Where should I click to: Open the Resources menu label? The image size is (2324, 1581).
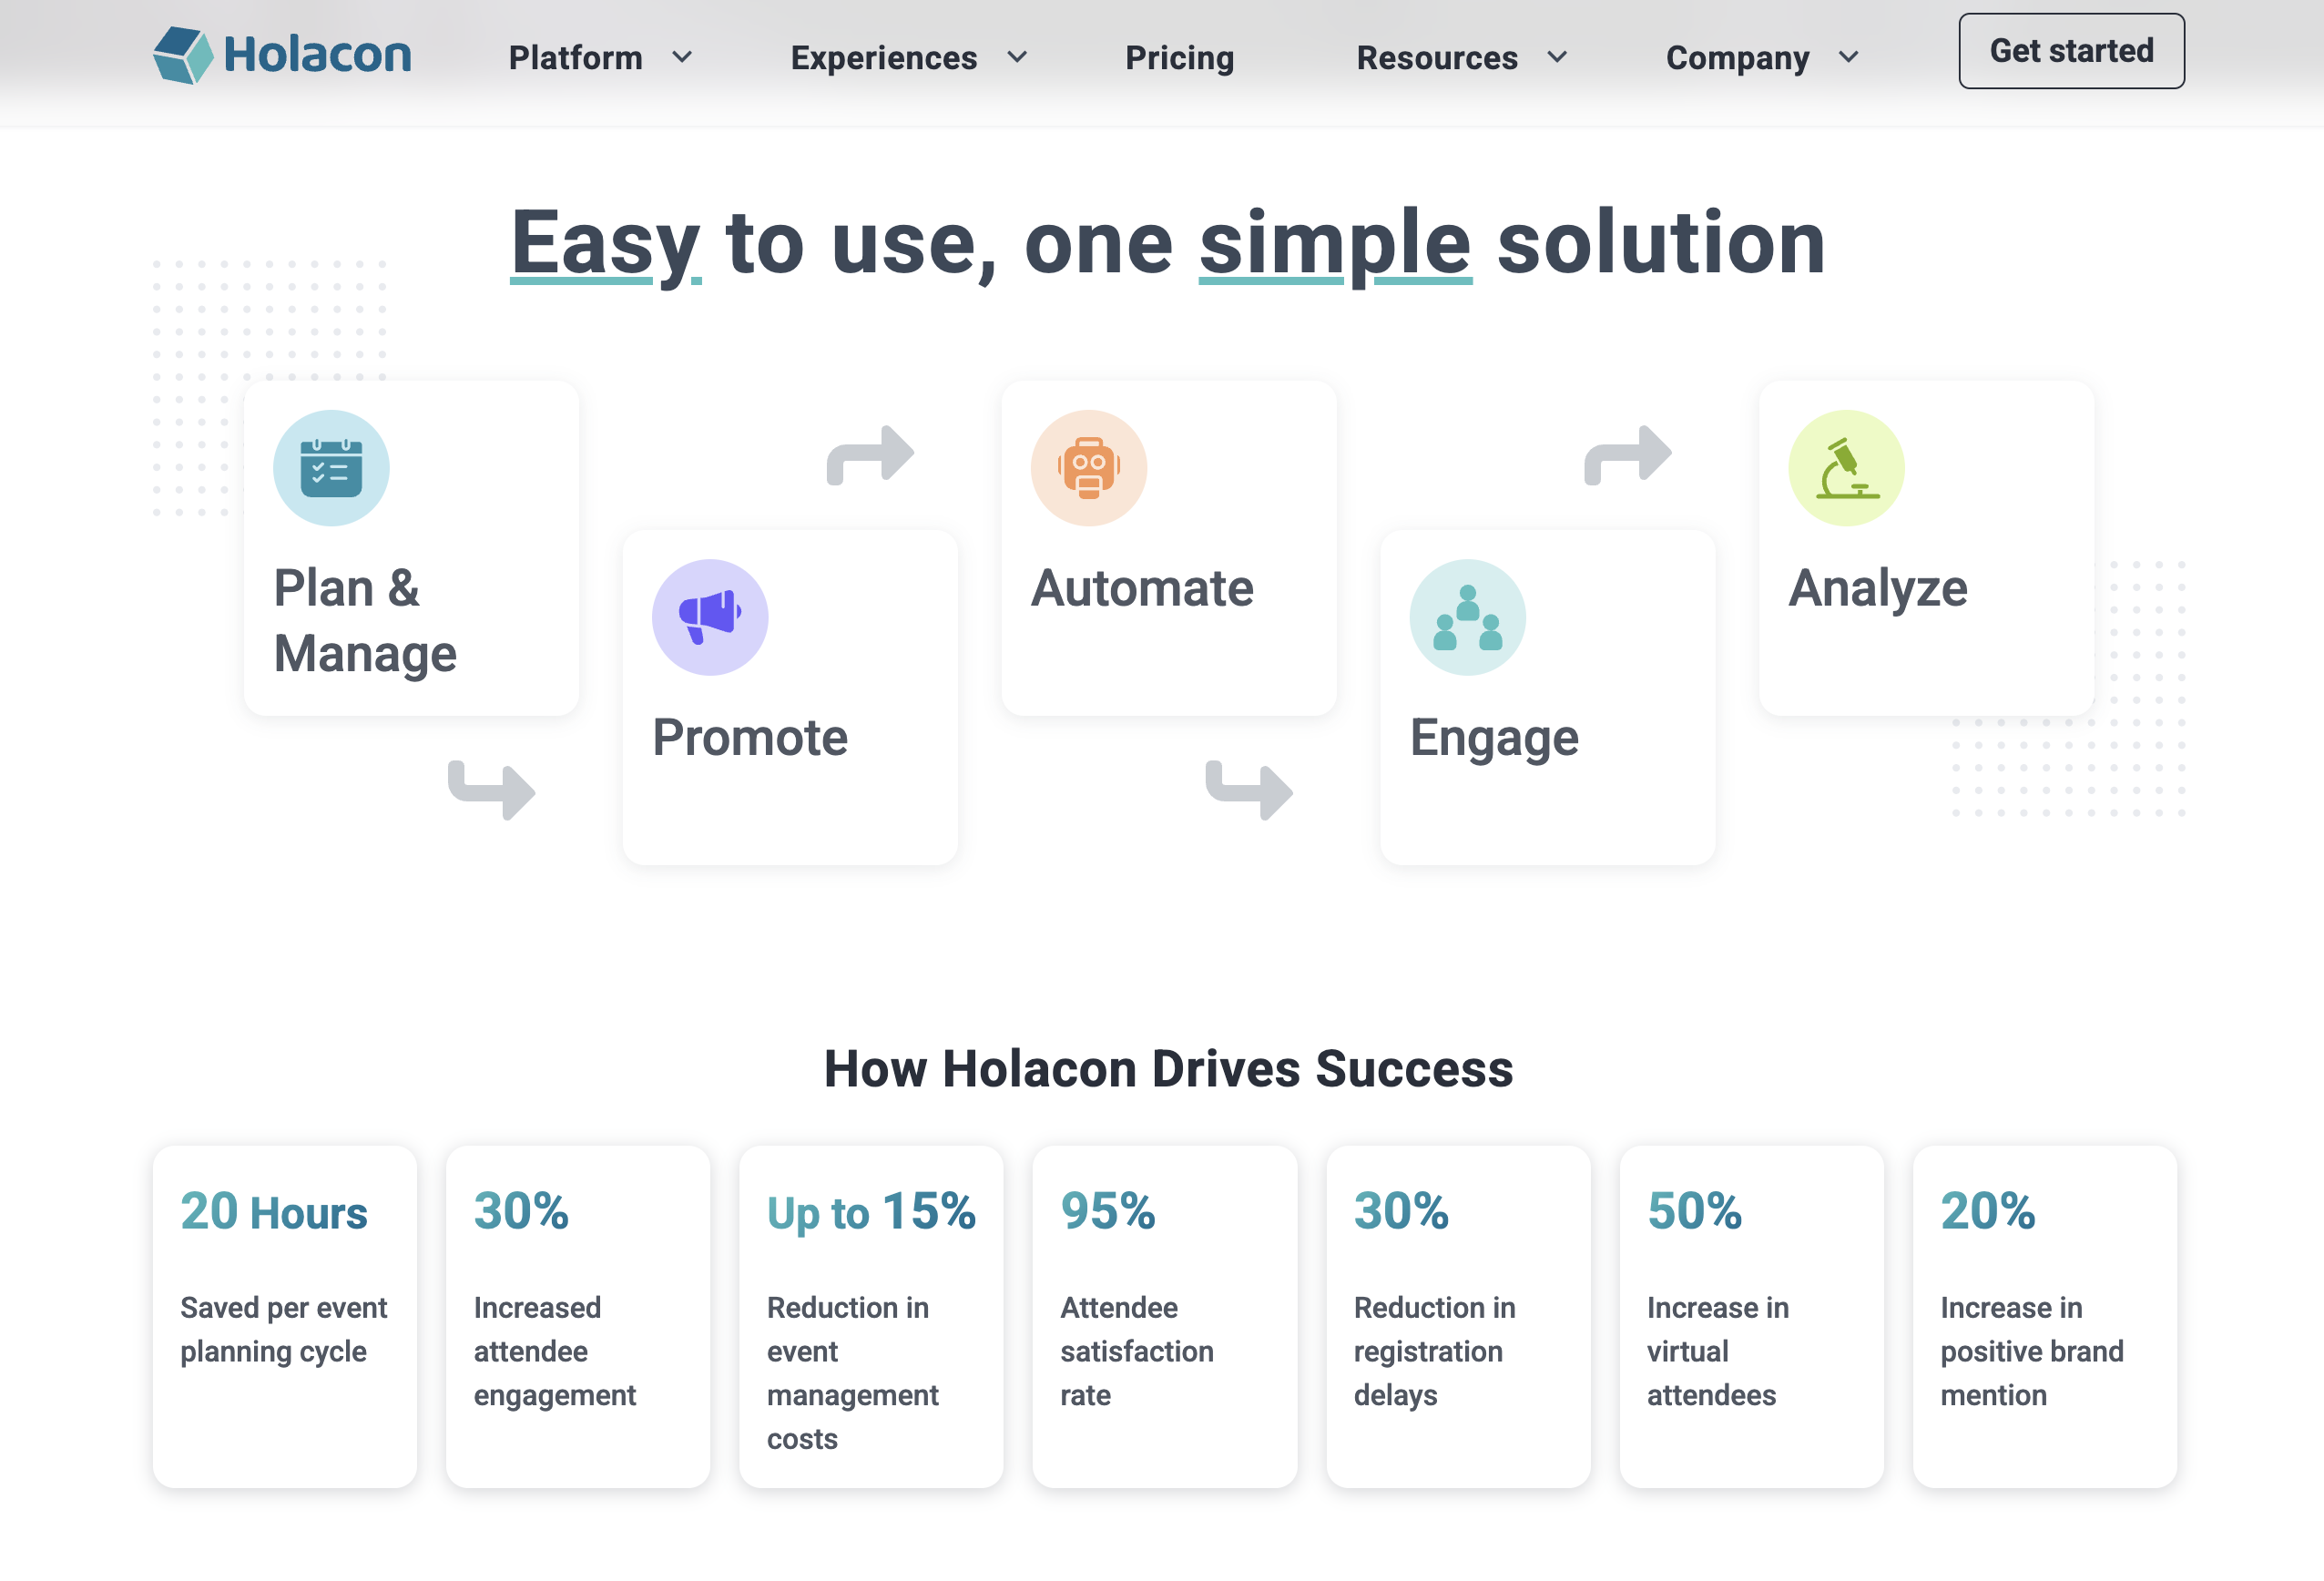pos(1437,58)
